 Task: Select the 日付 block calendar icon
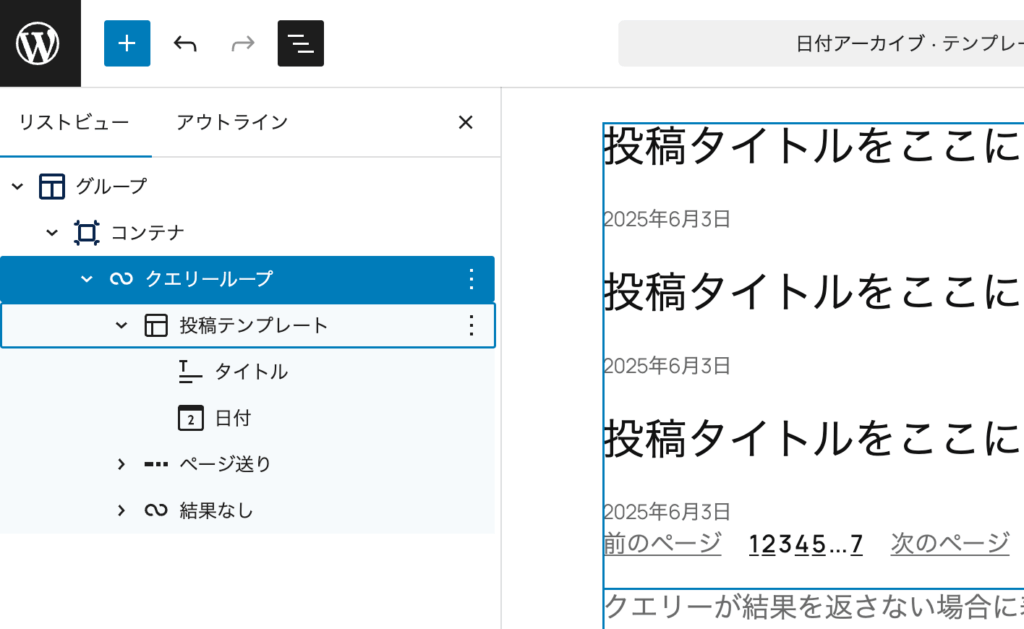[x=190, y=418]
